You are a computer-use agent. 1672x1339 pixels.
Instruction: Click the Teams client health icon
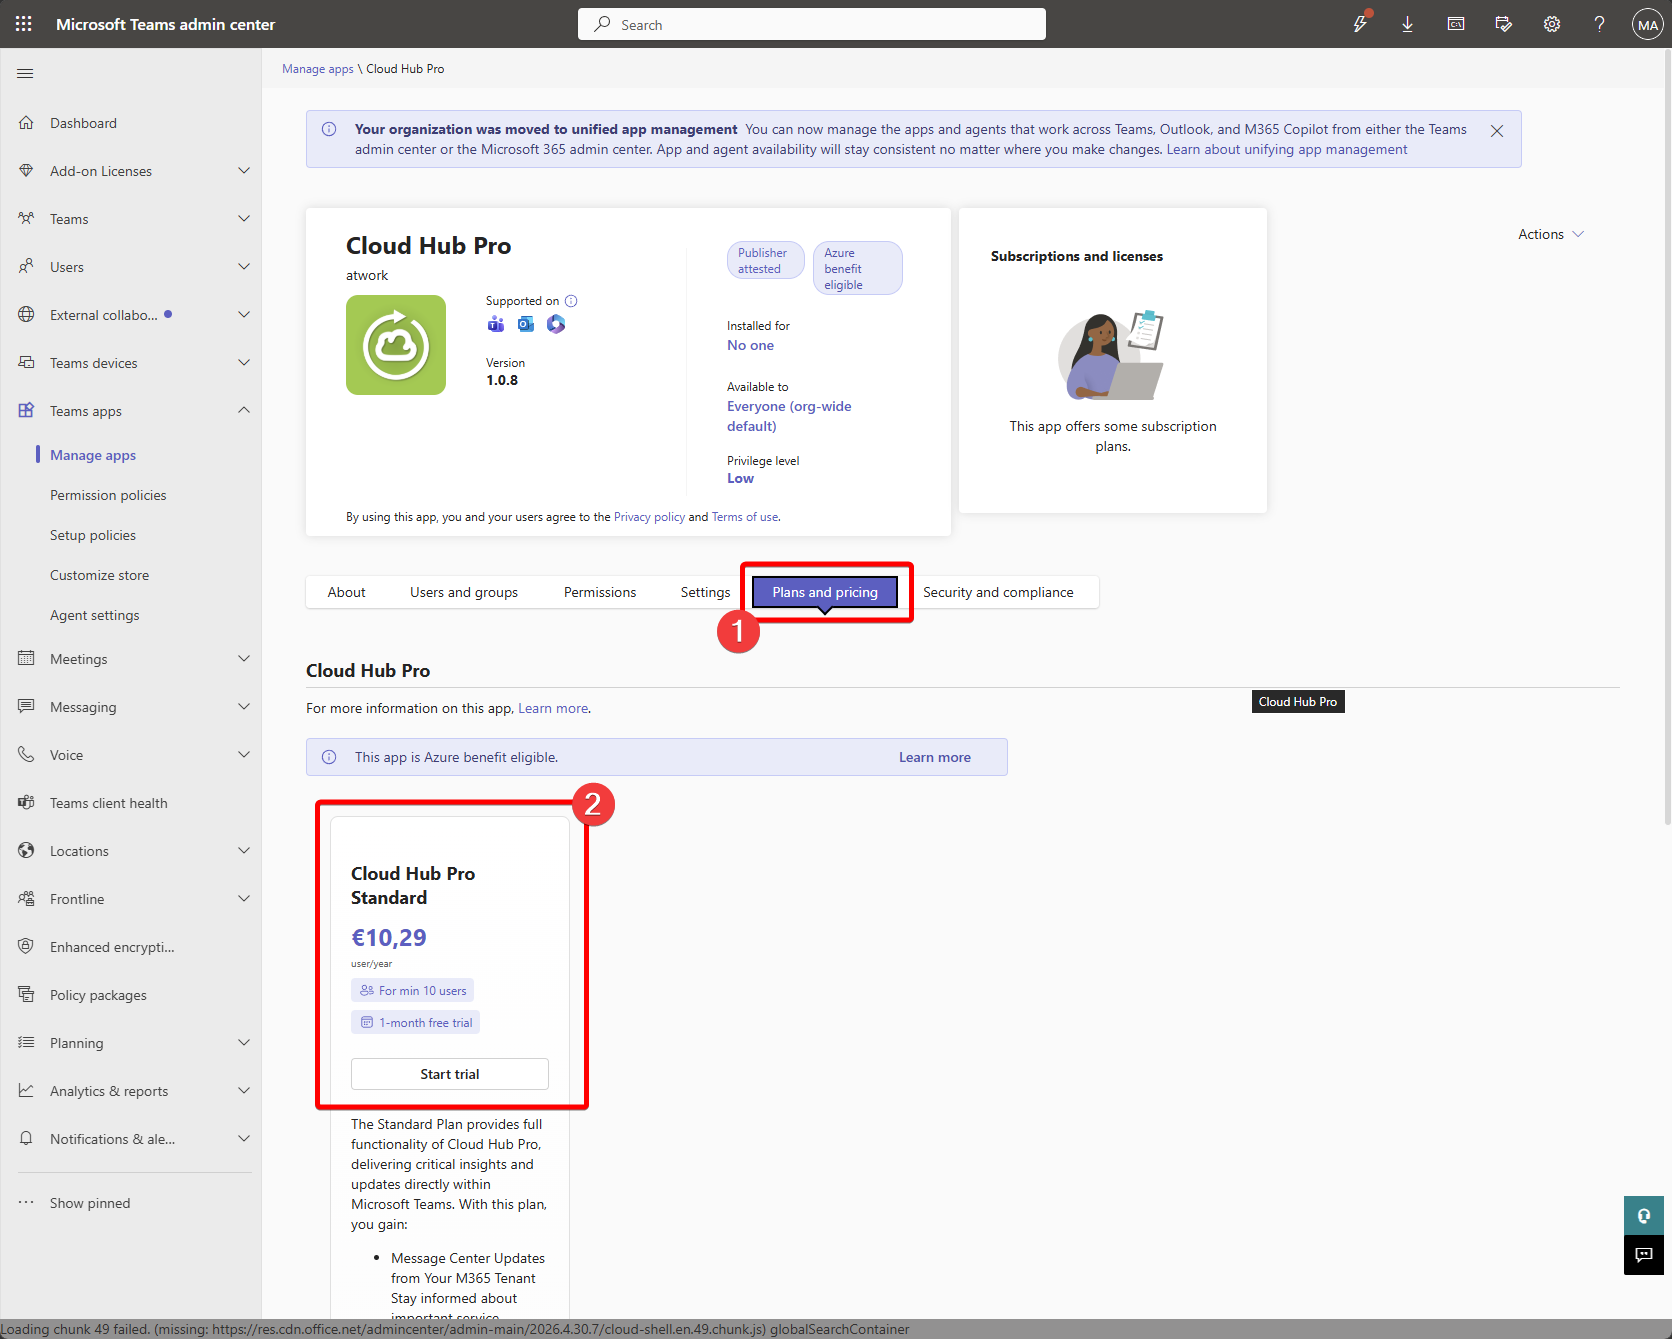[26, 803]
